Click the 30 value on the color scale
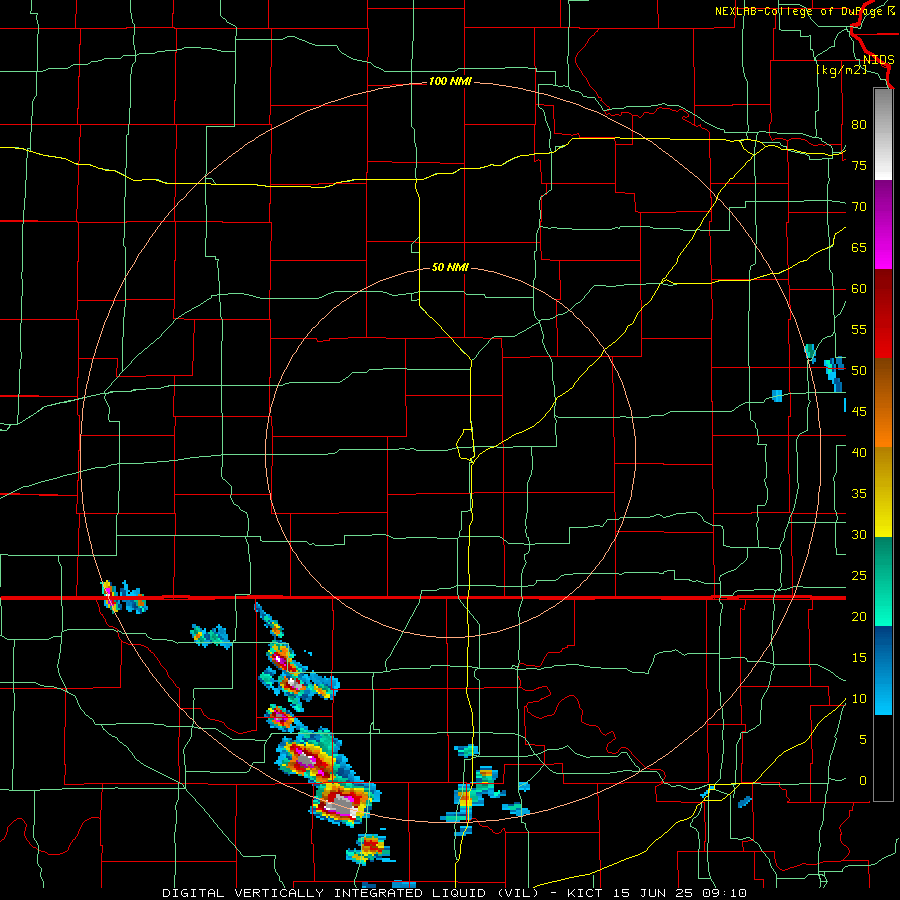 [x=859, y=534]
